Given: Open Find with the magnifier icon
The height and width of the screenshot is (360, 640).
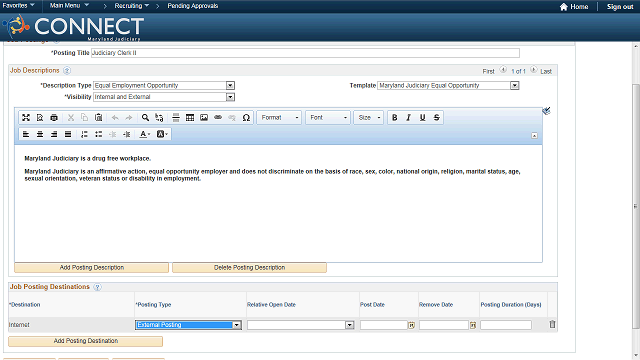Looking at the screenshot, I should [x=145, y=118].
